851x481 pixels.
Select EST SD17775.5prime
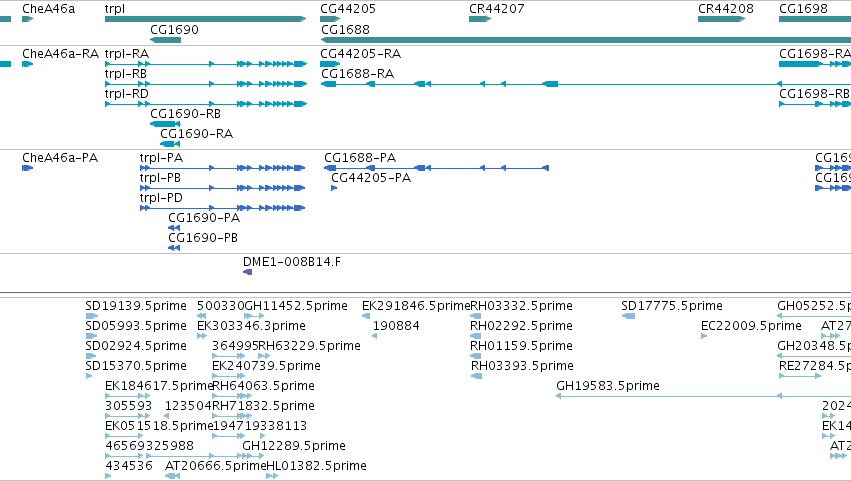pos(672,306)
